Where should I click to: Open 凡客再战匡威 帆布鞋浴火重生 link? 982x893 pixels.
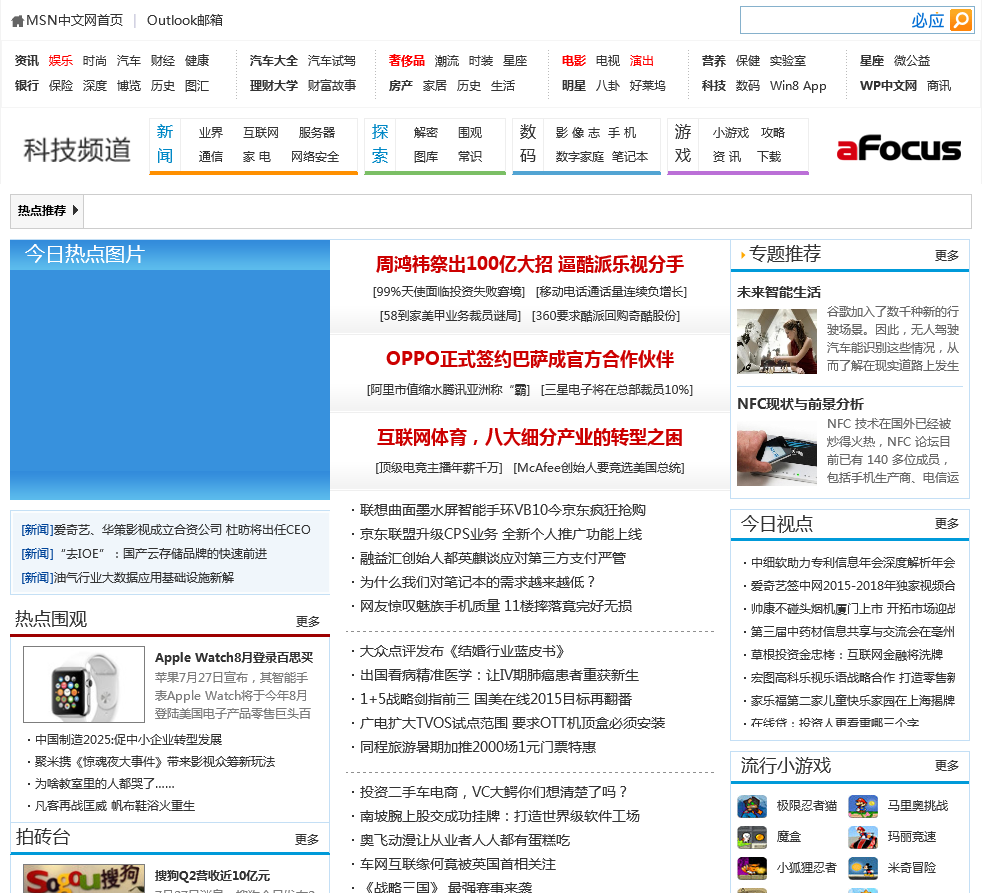pyautogui.click(x=115, y=806)
